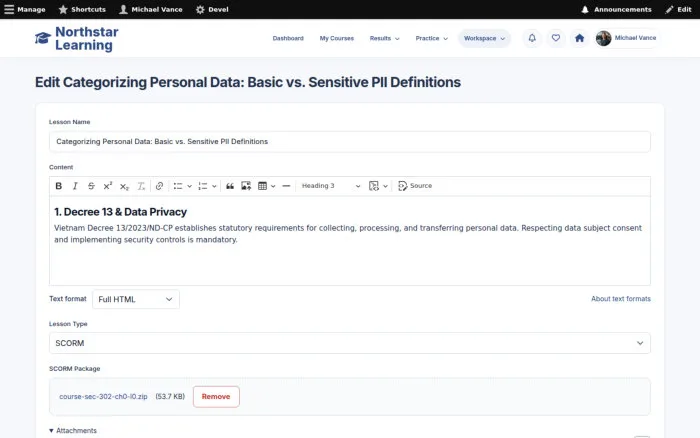The image size is (700, 438).
Task: Click the '1. Decree 13 & Data Privacy' heading
Action: click(121, 212)
